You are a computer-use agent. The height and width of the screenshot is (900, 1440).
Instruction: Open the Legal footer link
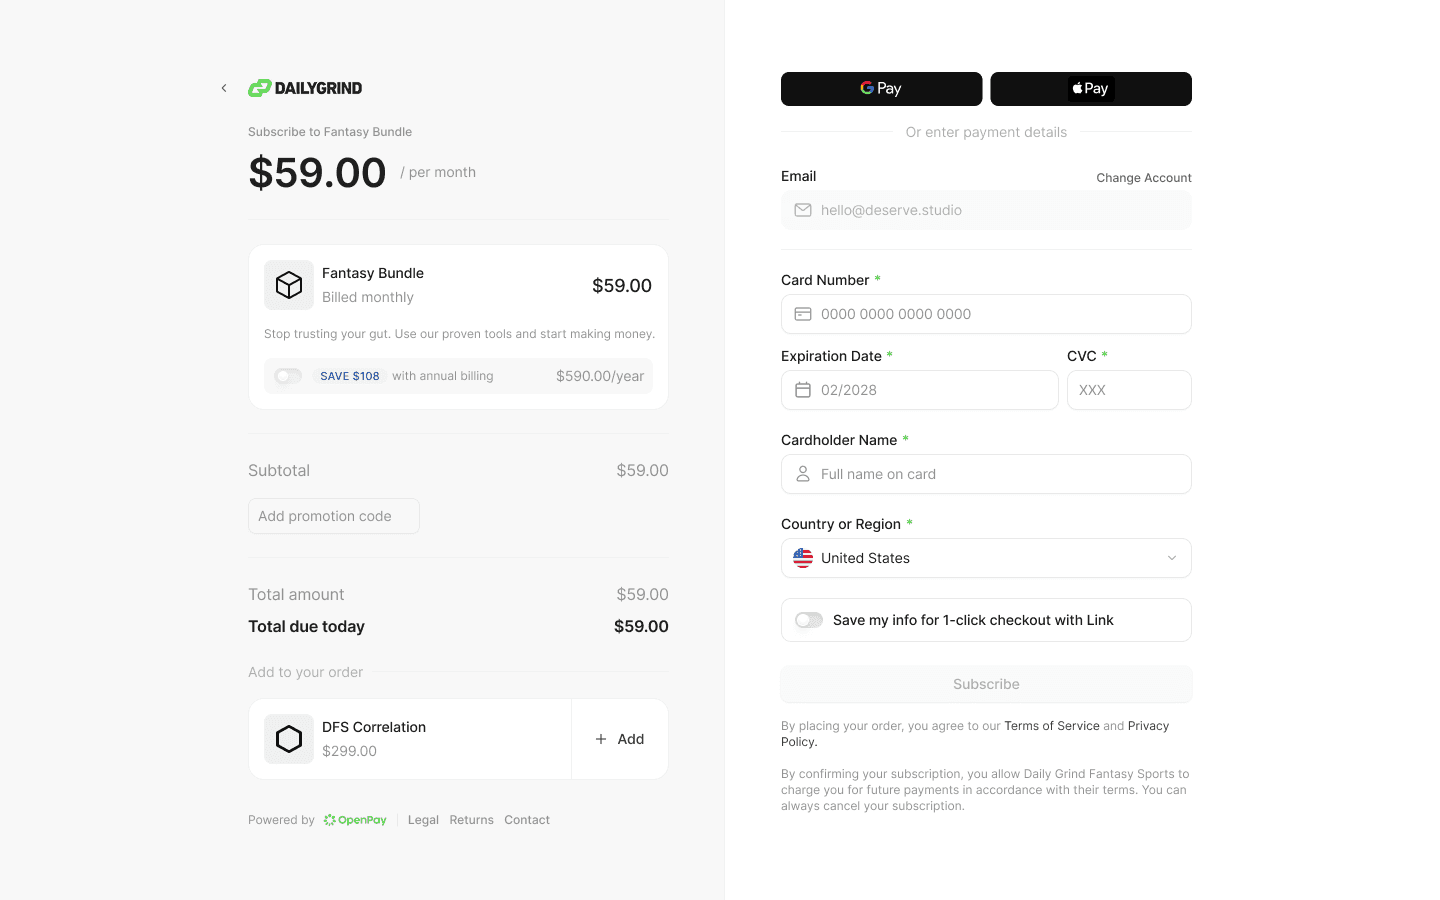(423, 820)
